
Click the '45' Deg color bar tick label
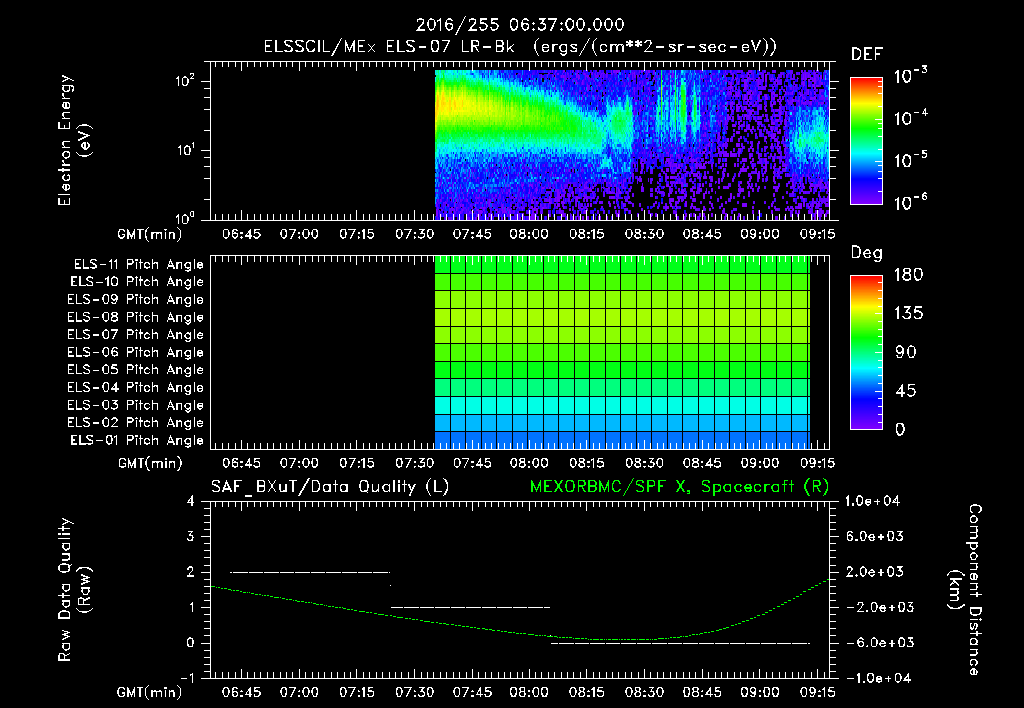905,391
